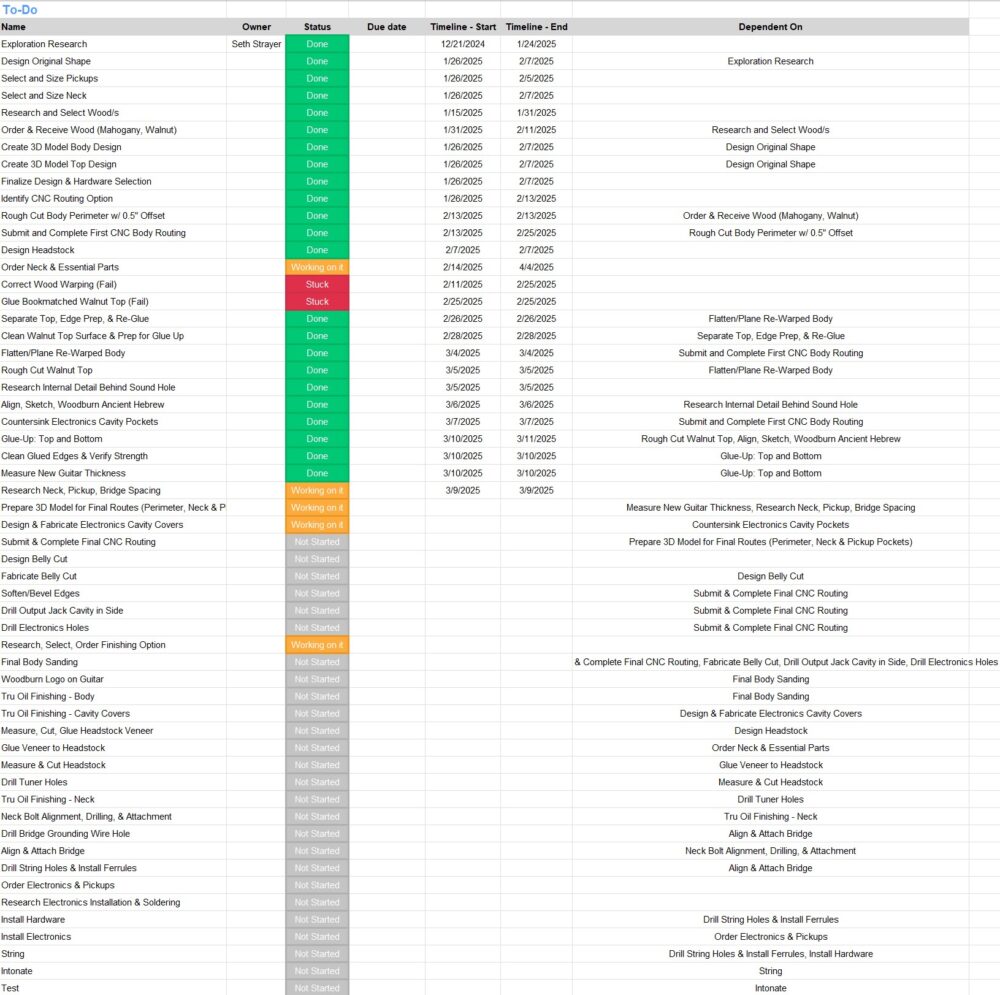The height and width of the screenshot is (995, 1000).
Task: Change Done status for Exploration Research
Action: pos(317,44)
